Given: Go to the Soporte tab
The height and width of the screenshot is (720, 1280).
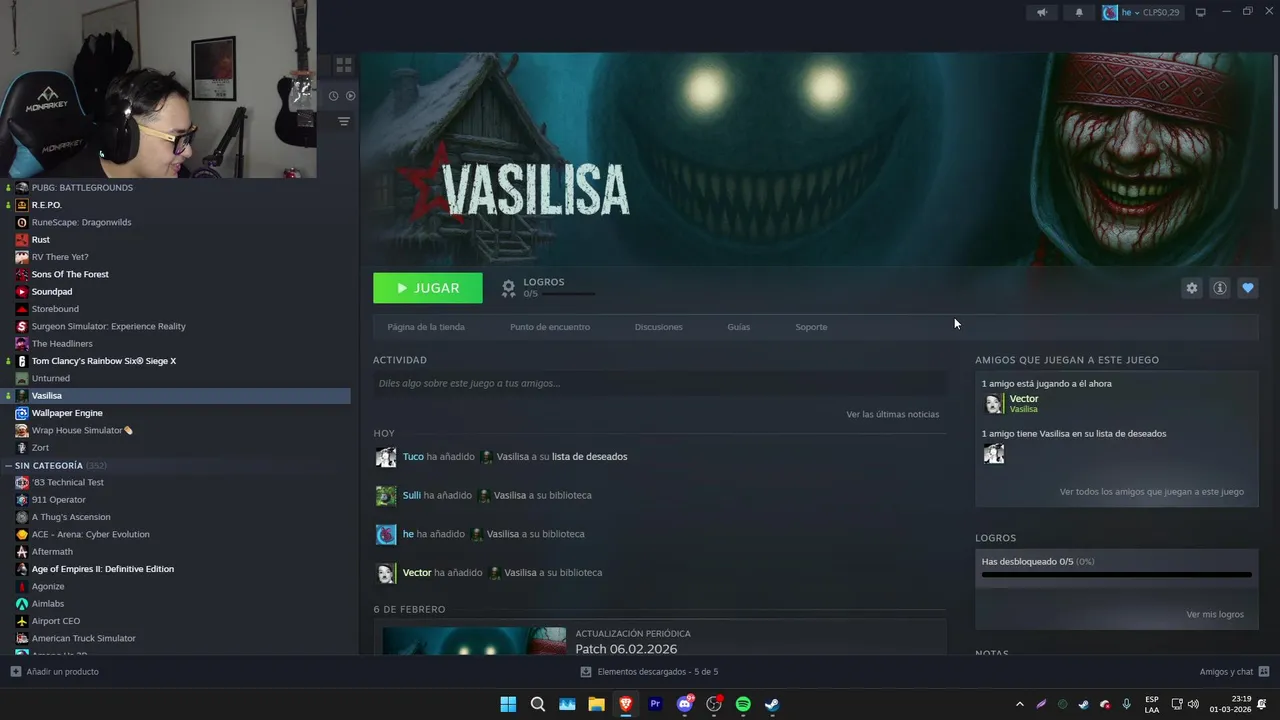Looking at the screenshot, I should click(x=811, y=327).
